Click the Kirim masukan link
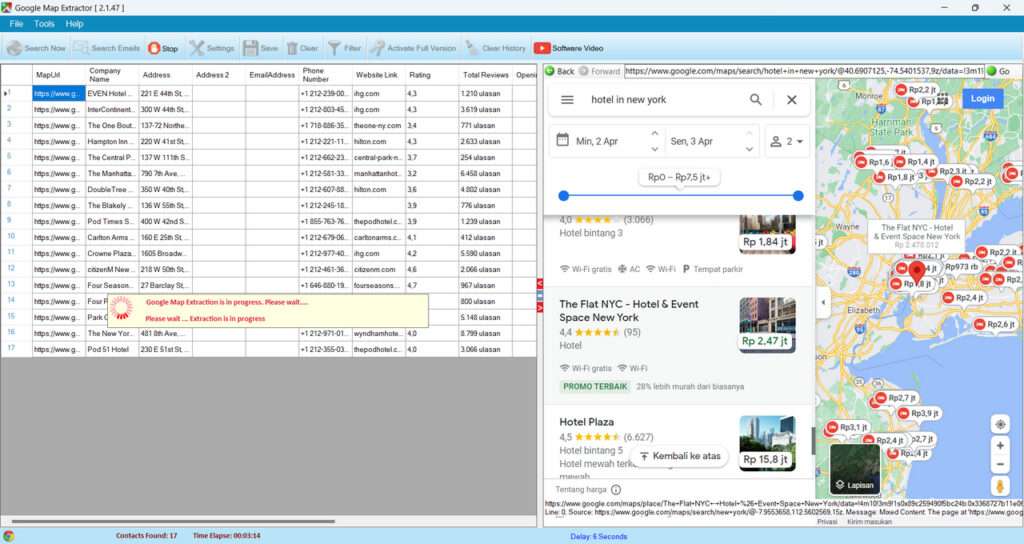Image resolution: width=1024 pixels, height=544 pixels. point(868,522)
